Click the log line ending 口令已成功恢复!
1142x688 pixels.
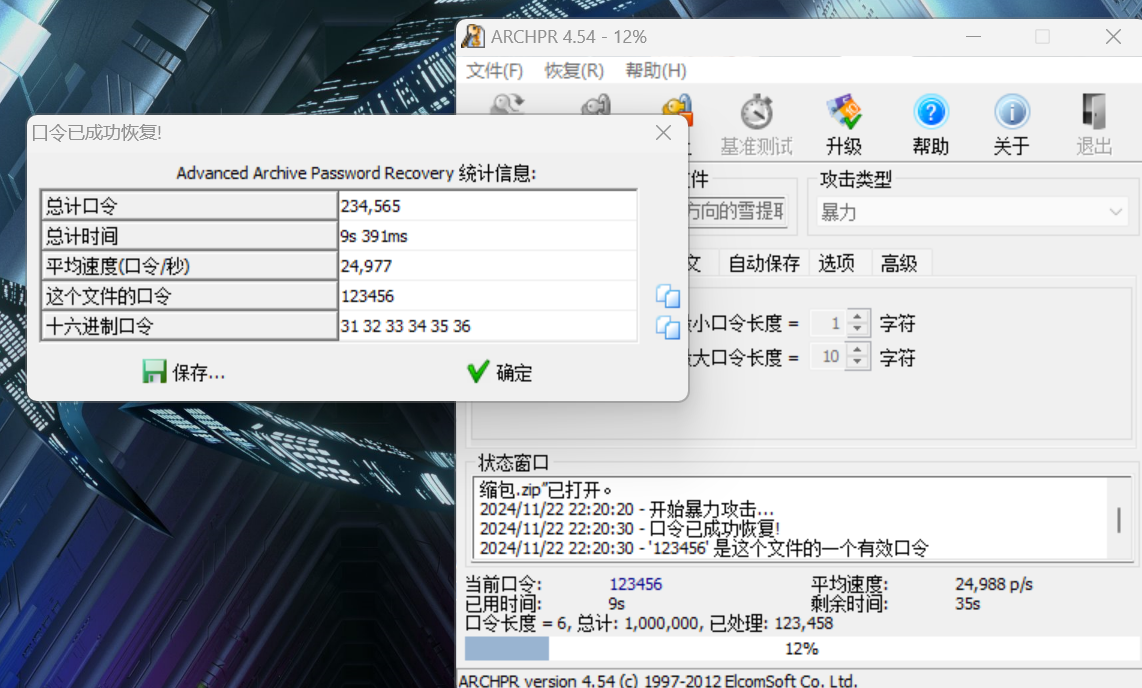[x=630, y=529]
